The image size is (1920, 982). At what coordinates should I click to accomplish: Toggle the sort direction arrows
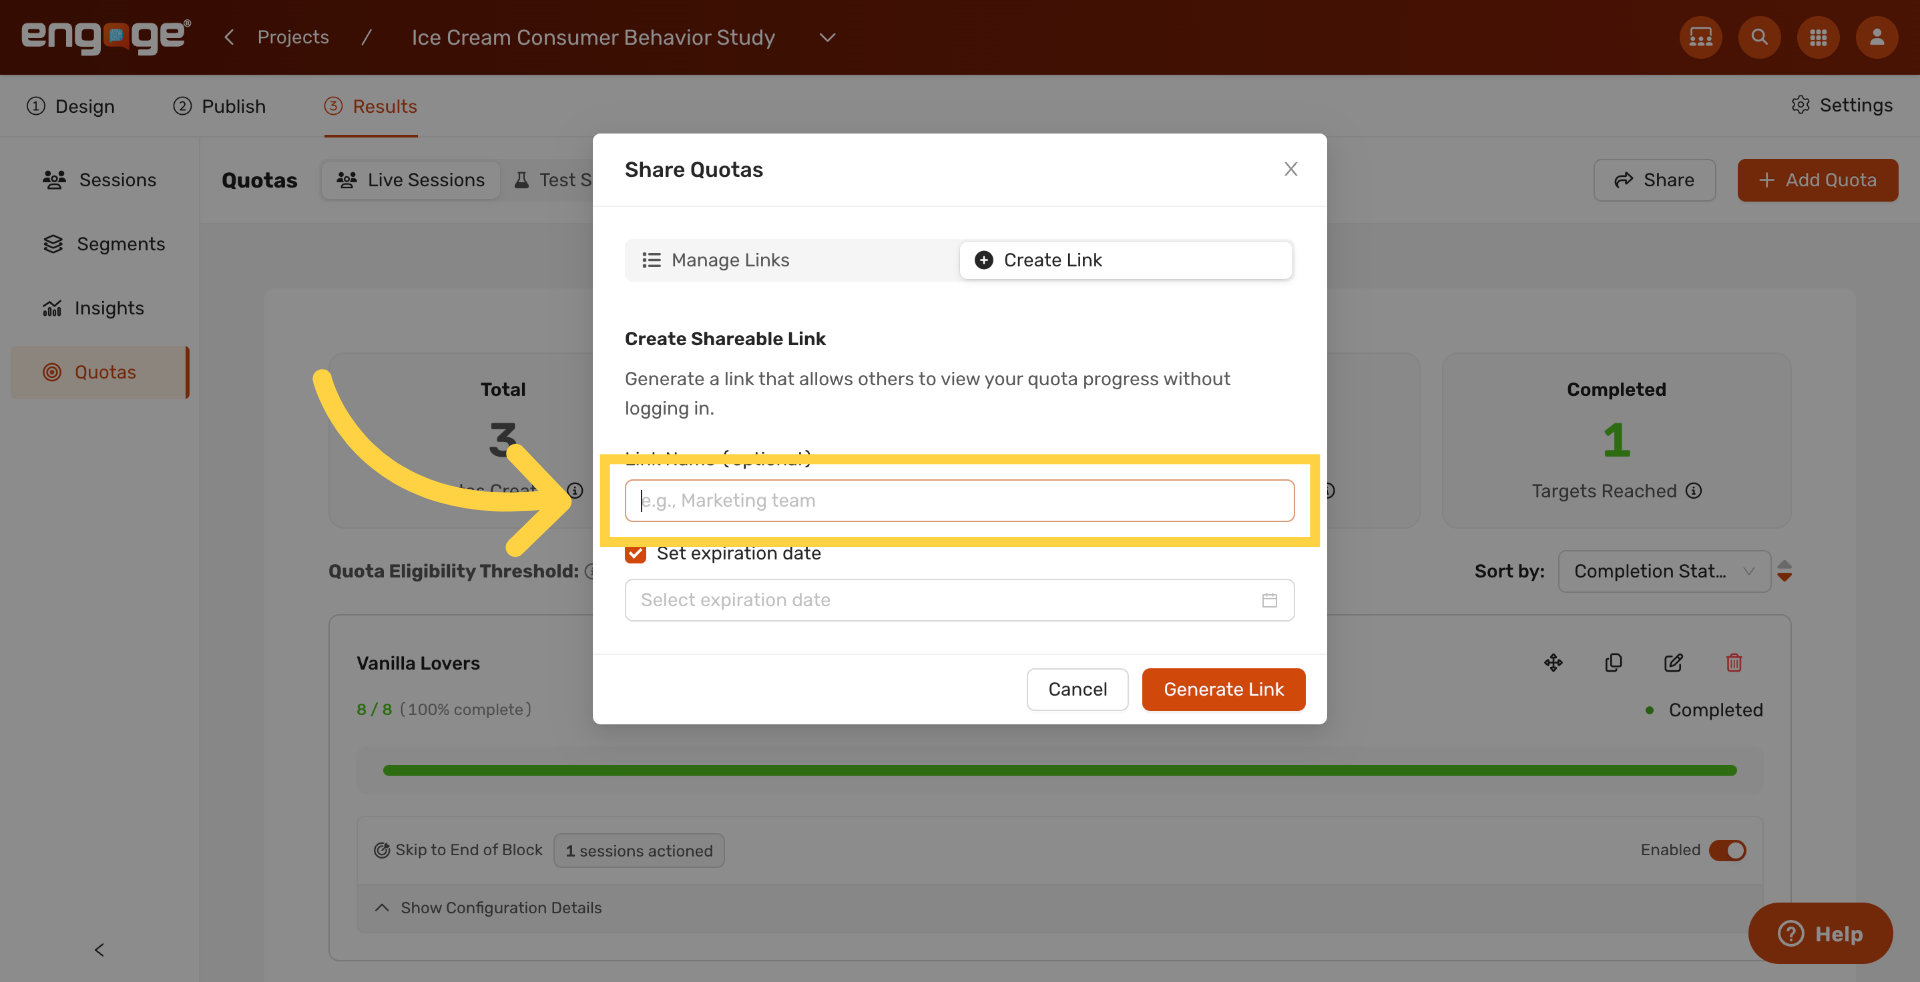(1785, 571)
